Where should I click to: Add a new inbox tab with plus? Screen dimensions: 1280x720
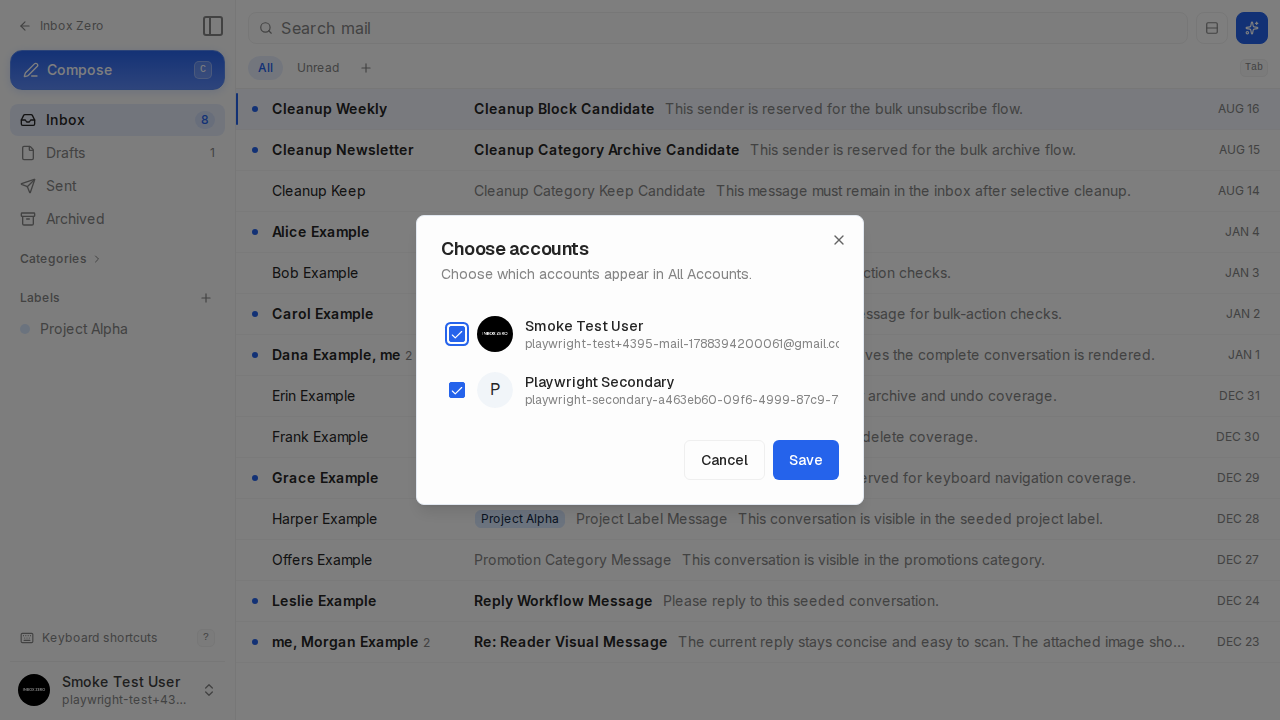pyautogui.click(x=366, y=68)
